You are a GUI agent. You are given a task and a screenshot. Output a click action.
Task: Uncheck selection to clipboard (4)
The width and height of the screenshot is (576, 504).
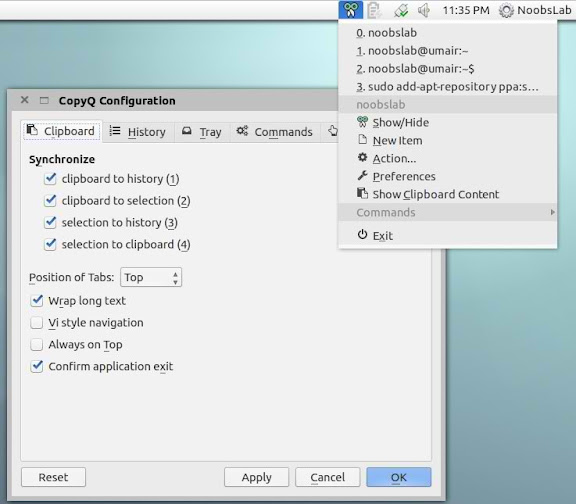(x=50, y=244)
